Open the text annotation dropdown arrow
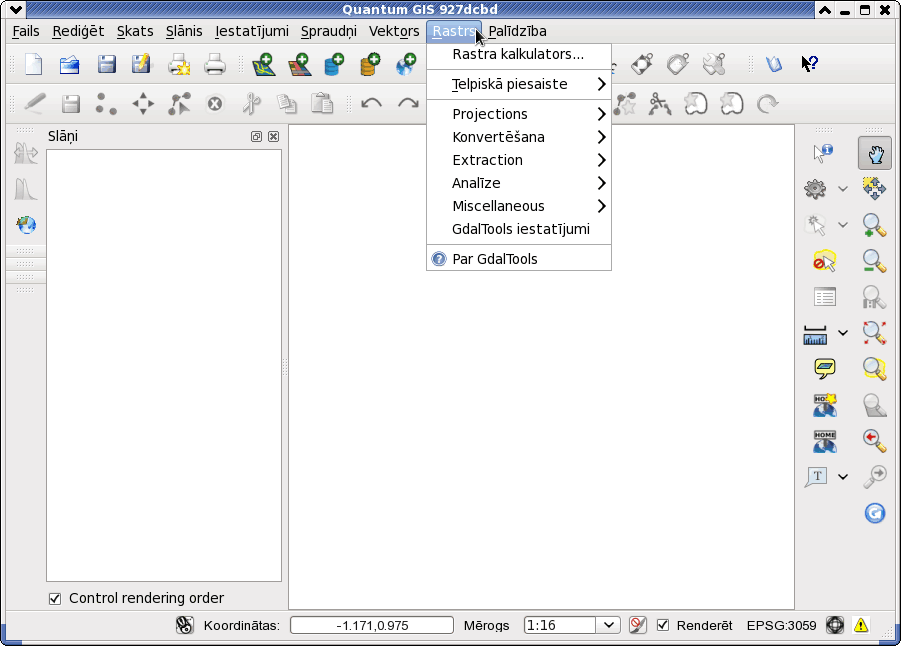 [x=842, y=476]
